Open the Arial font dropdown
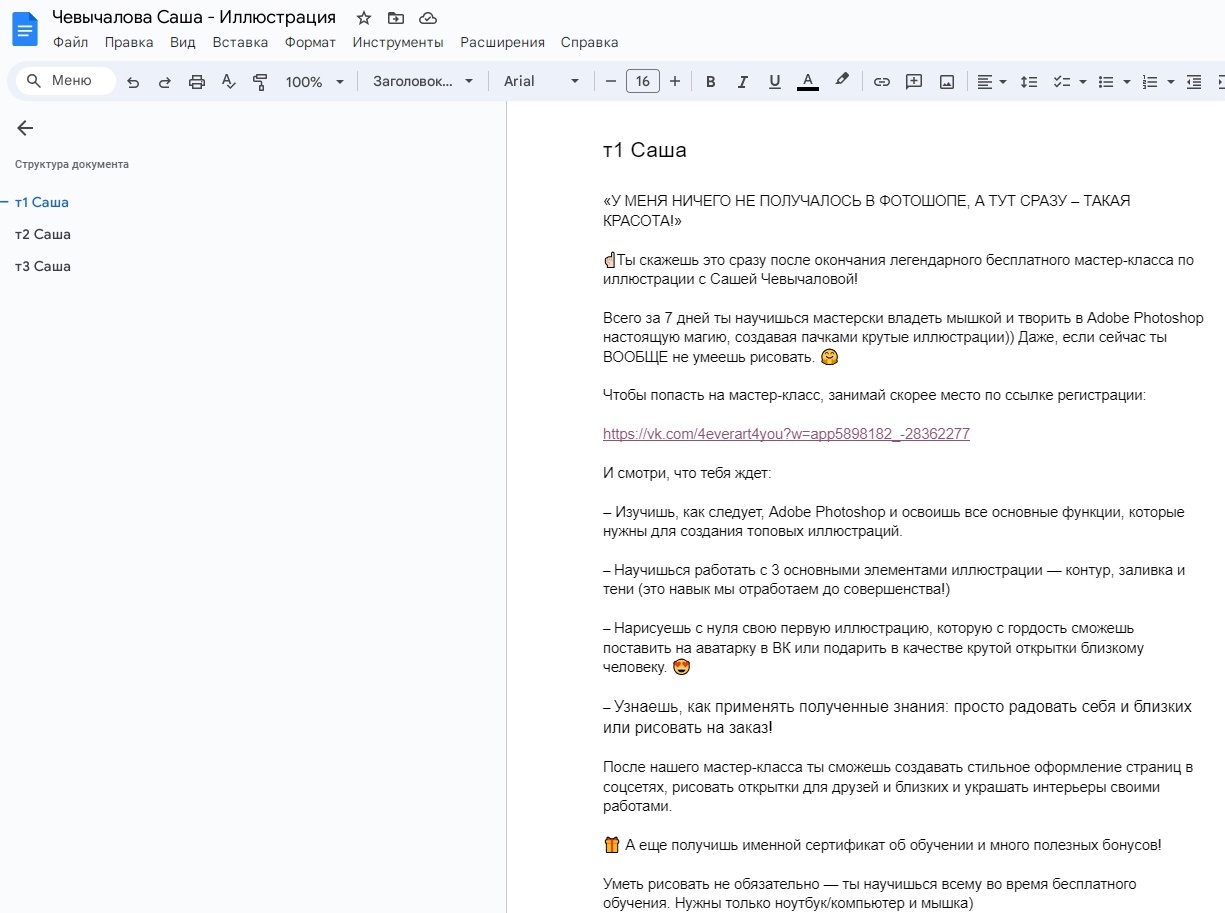 [x=541, y=82]
